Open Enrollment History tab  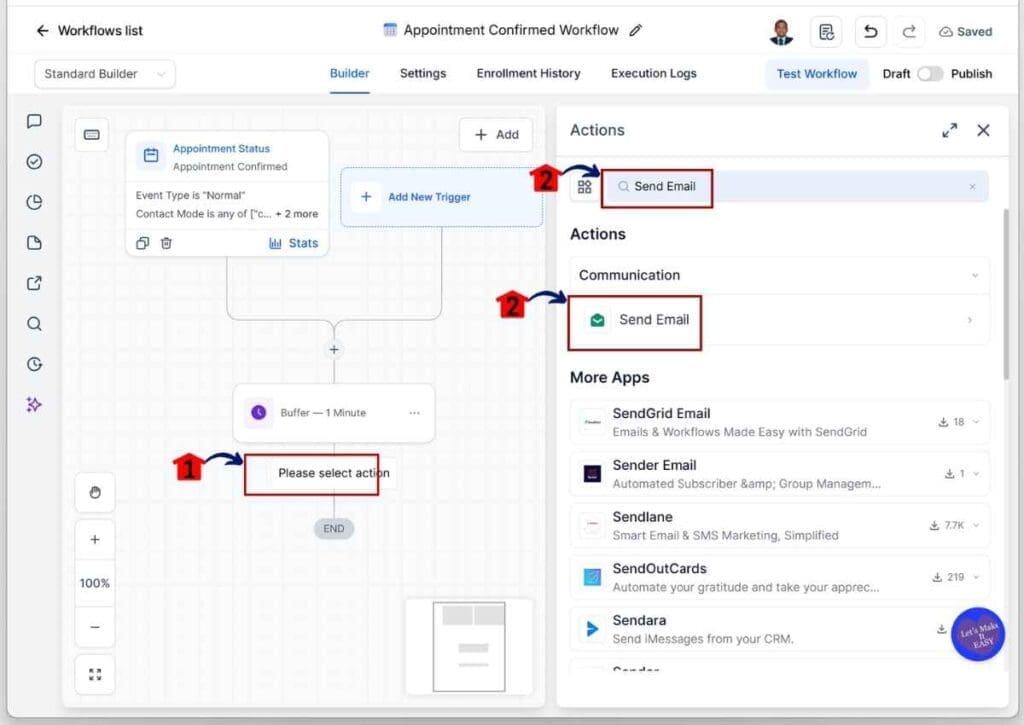tap(528, 73)
